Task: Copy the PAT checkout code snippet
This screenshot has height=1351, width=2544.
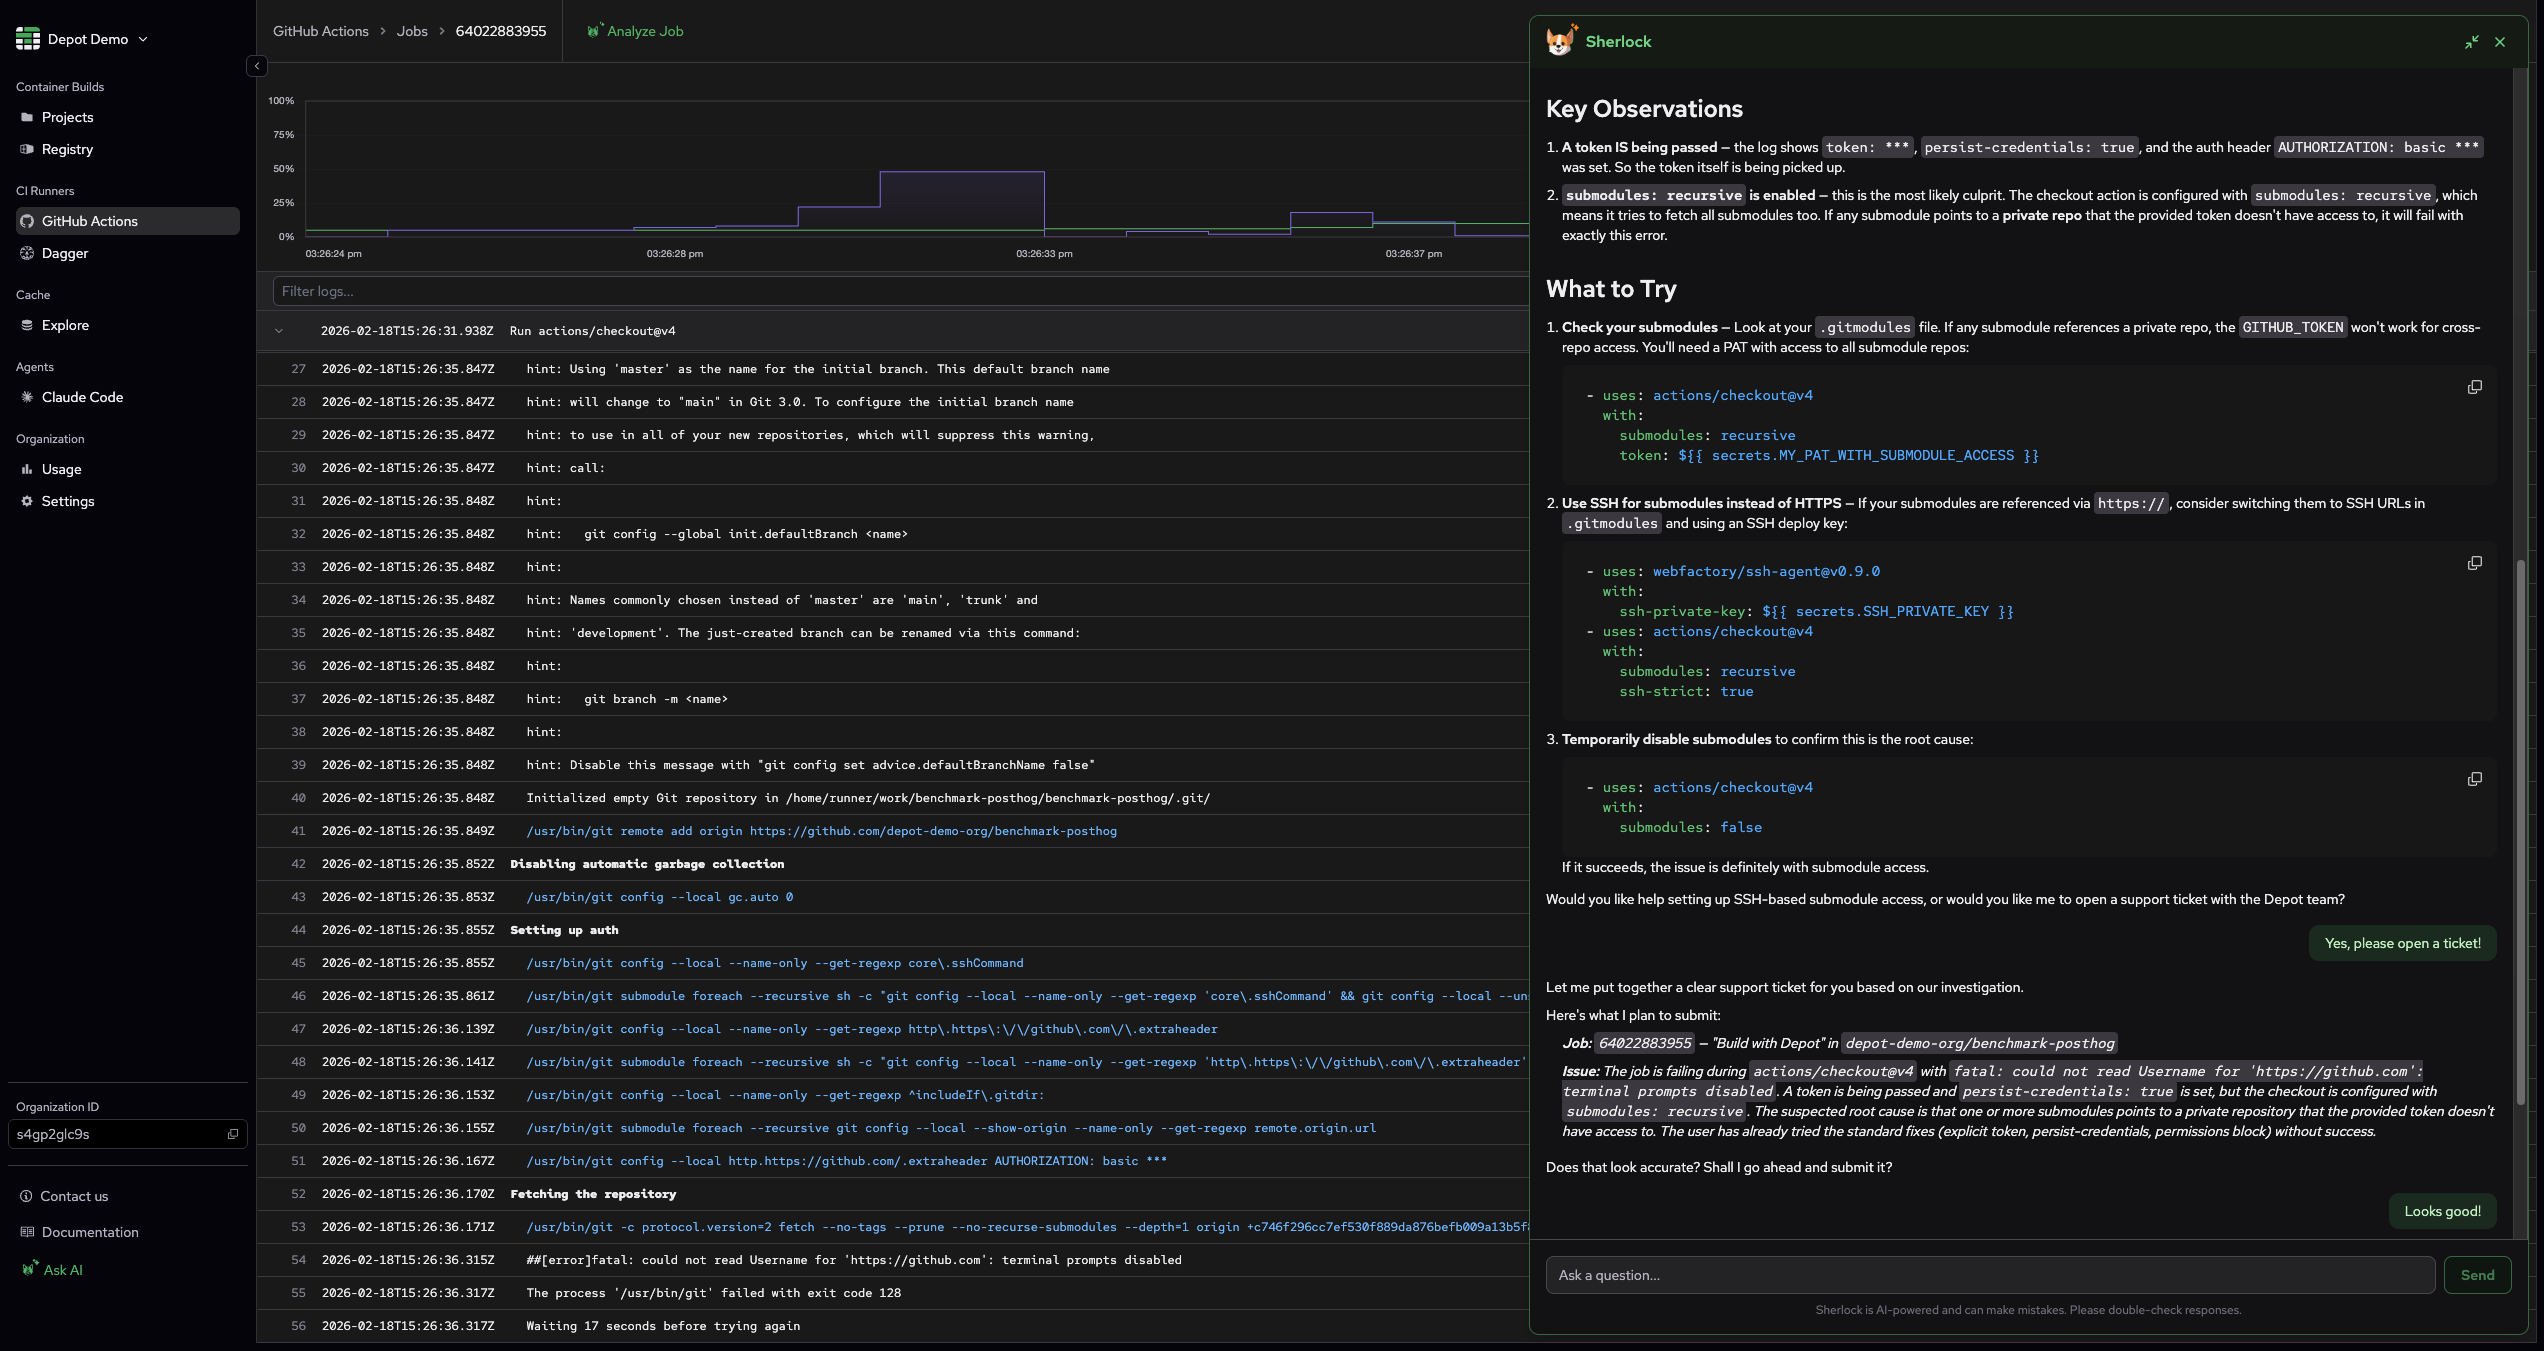Action: (2474, 387)
